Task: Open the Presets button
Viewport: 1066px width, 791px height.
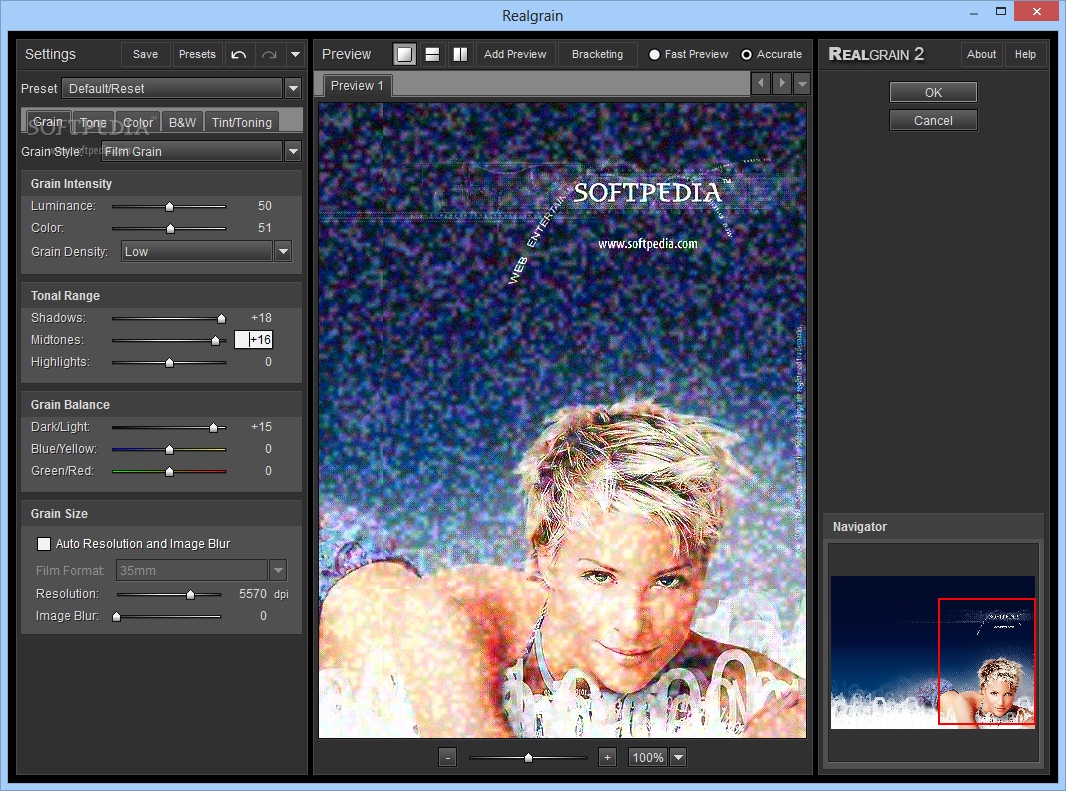Action: (197, 54)
